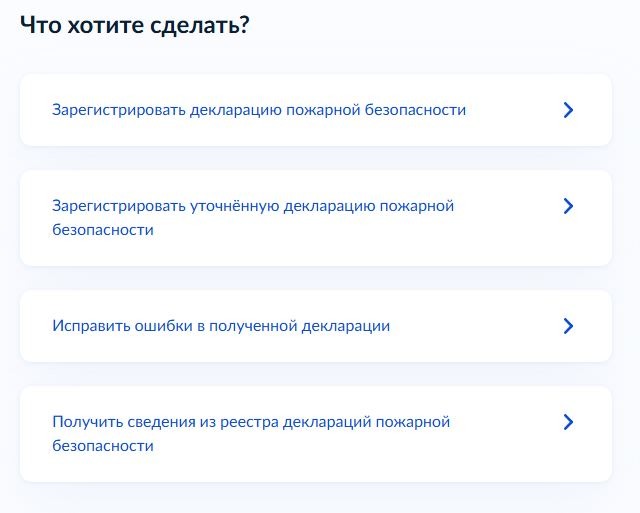Select the registry information (реестра) card
The height and width of the screenshot is (513, 640).
(x=316, y=434)
